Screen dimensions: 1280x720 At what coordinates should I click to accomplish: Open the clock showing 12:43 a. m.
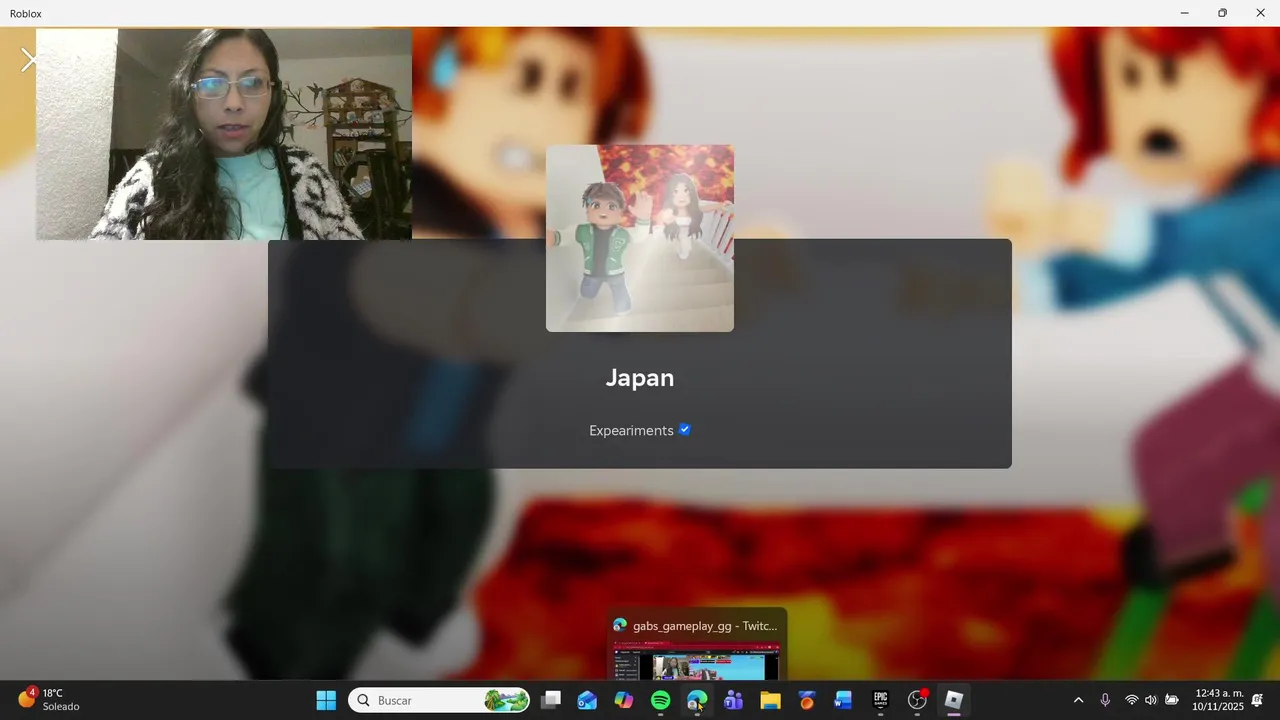click(1219, 699)
